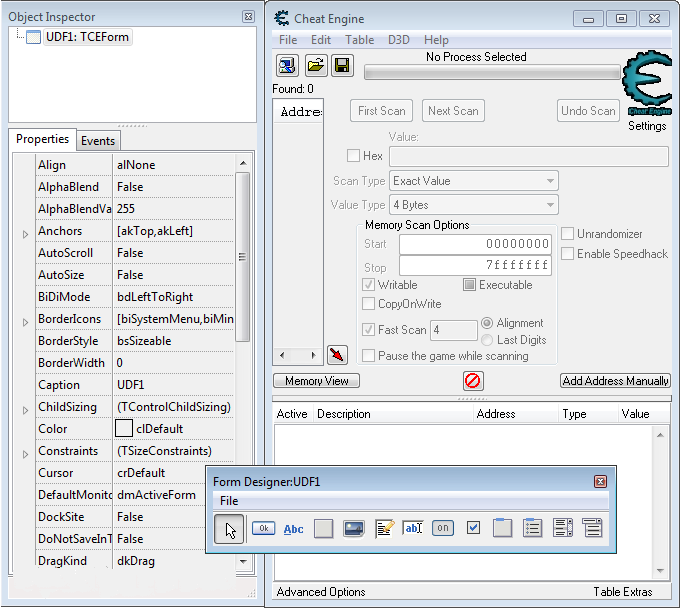This screenshot has width=680, height=608.
Task: Select the arrow pointer tool in Form Designer
Action: click(229, 529)
